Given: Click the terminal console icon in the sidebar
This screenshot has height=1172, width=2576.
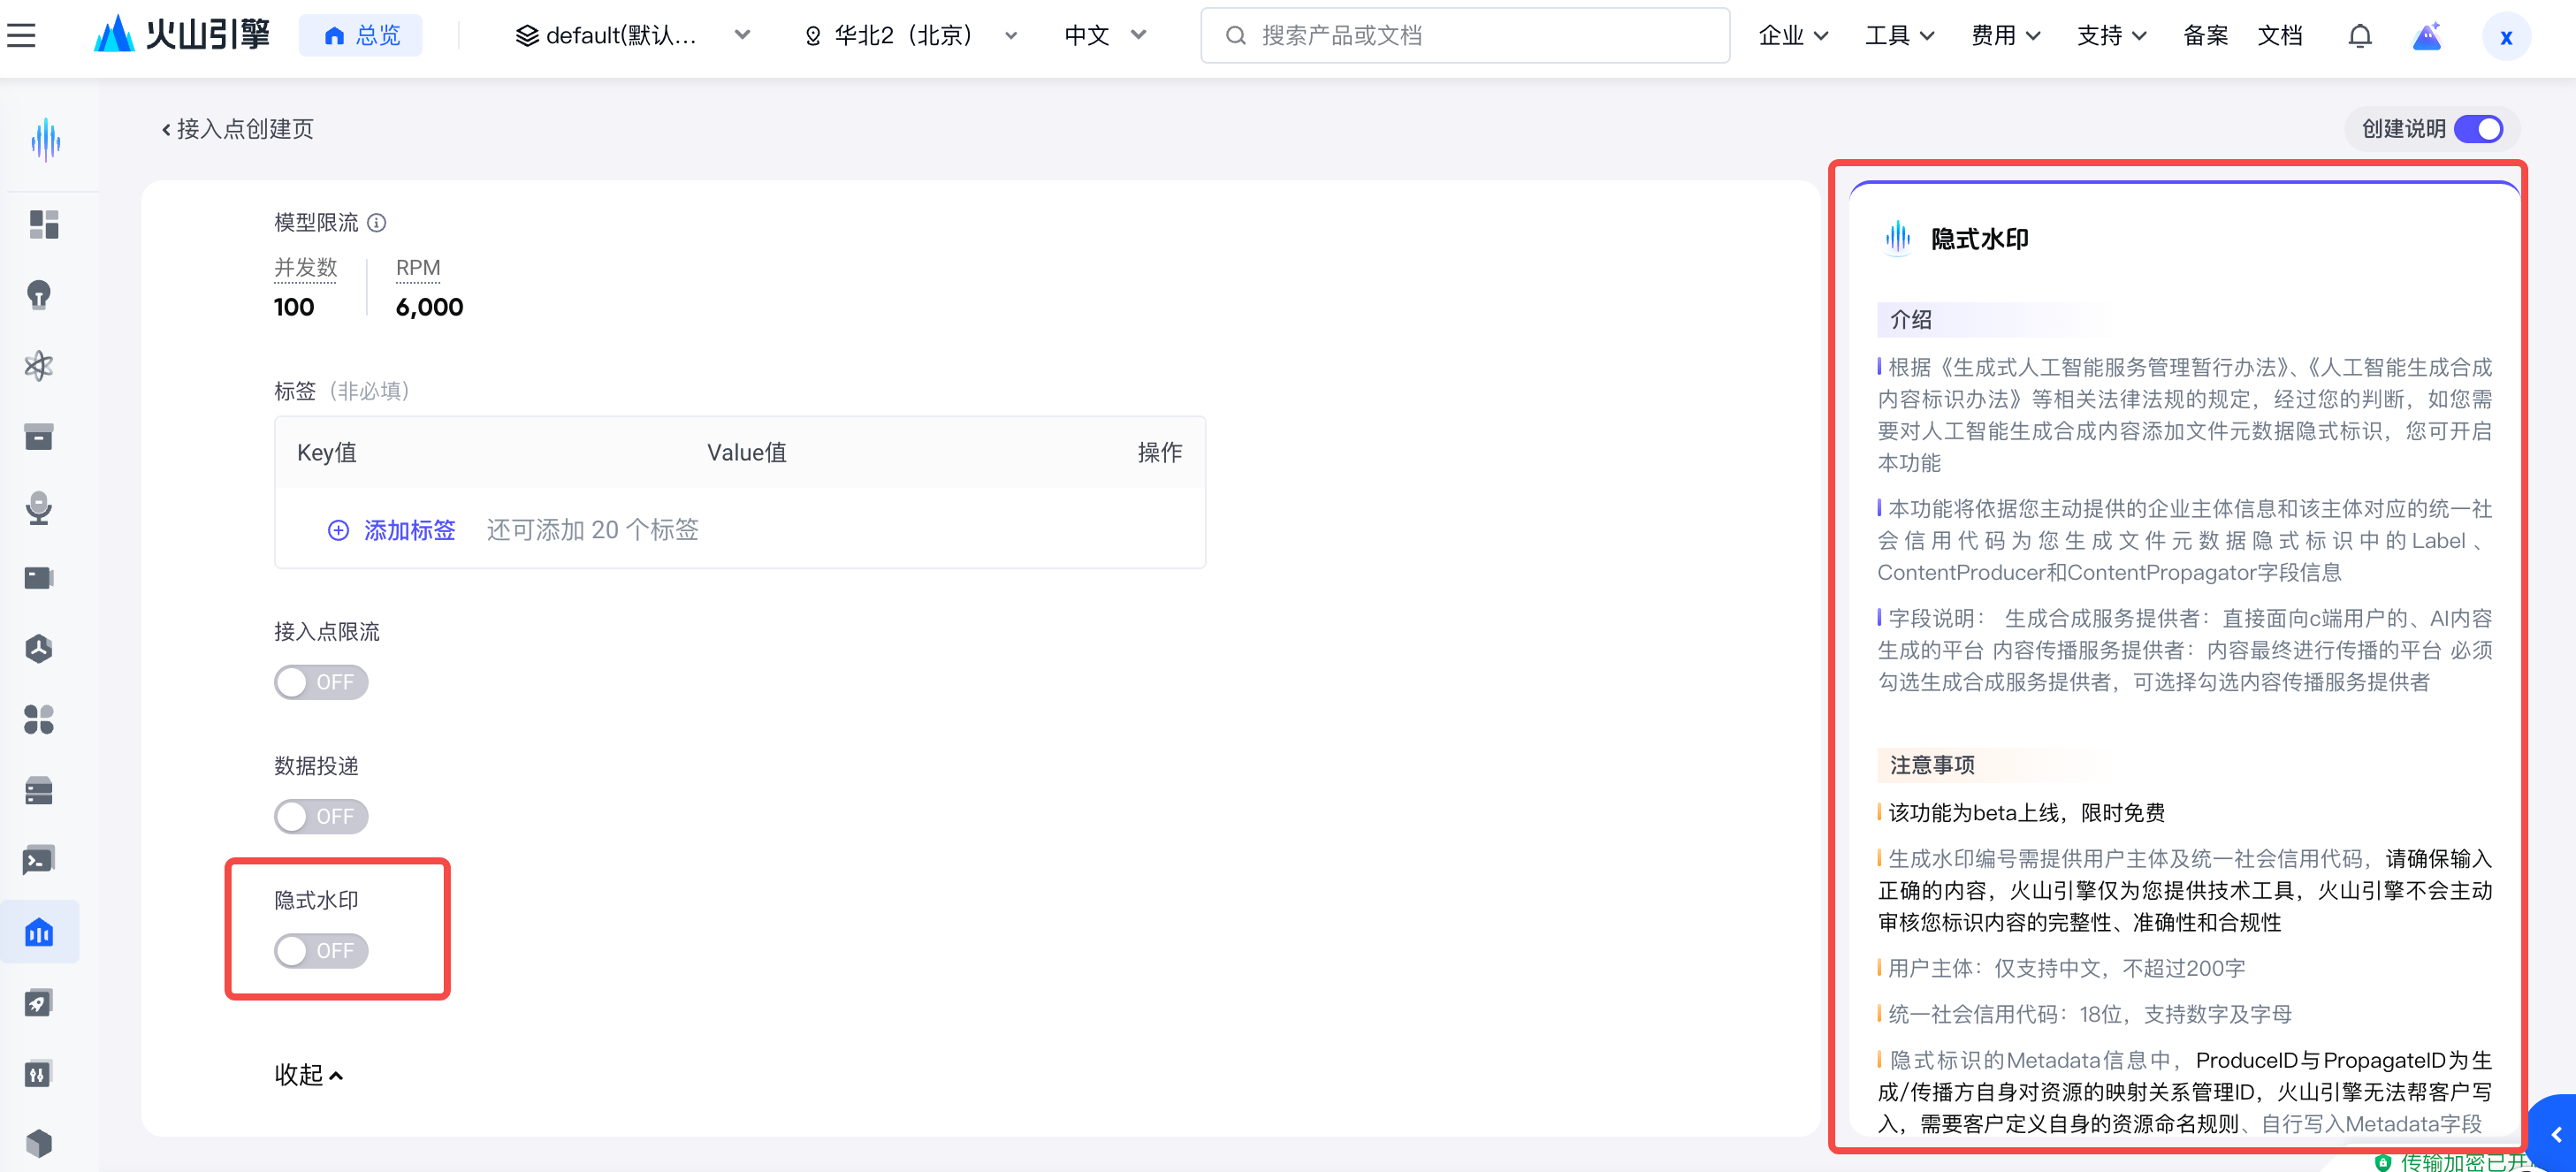Looking at the screenshot, I should point(39,860).
